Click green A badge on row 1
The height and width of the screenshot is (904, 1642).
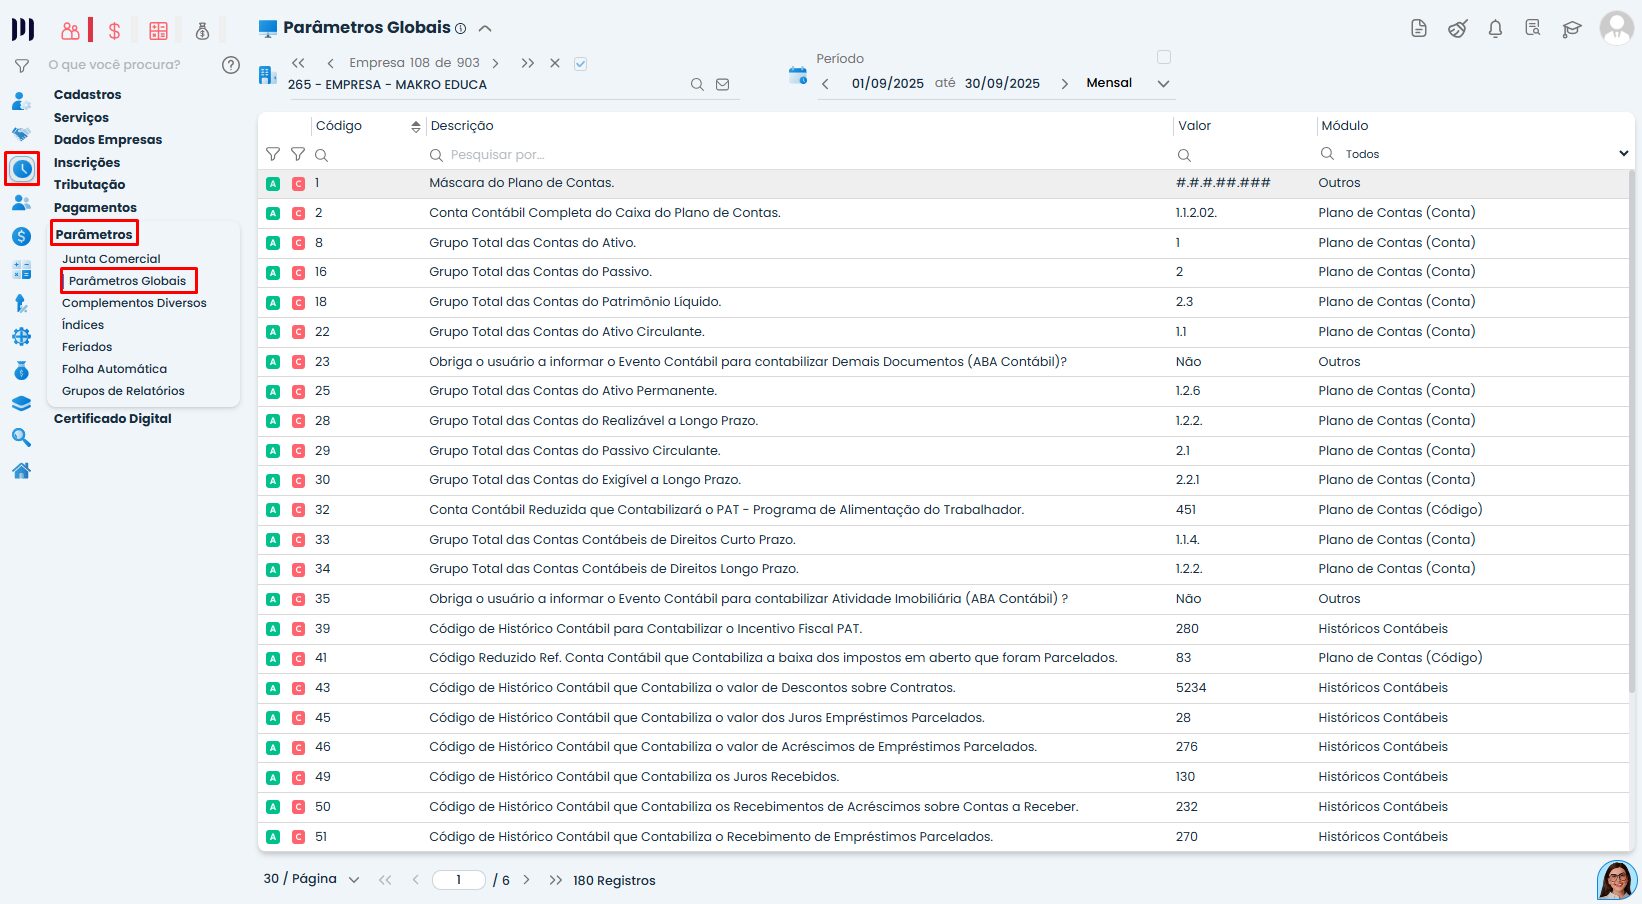(273, 184)
